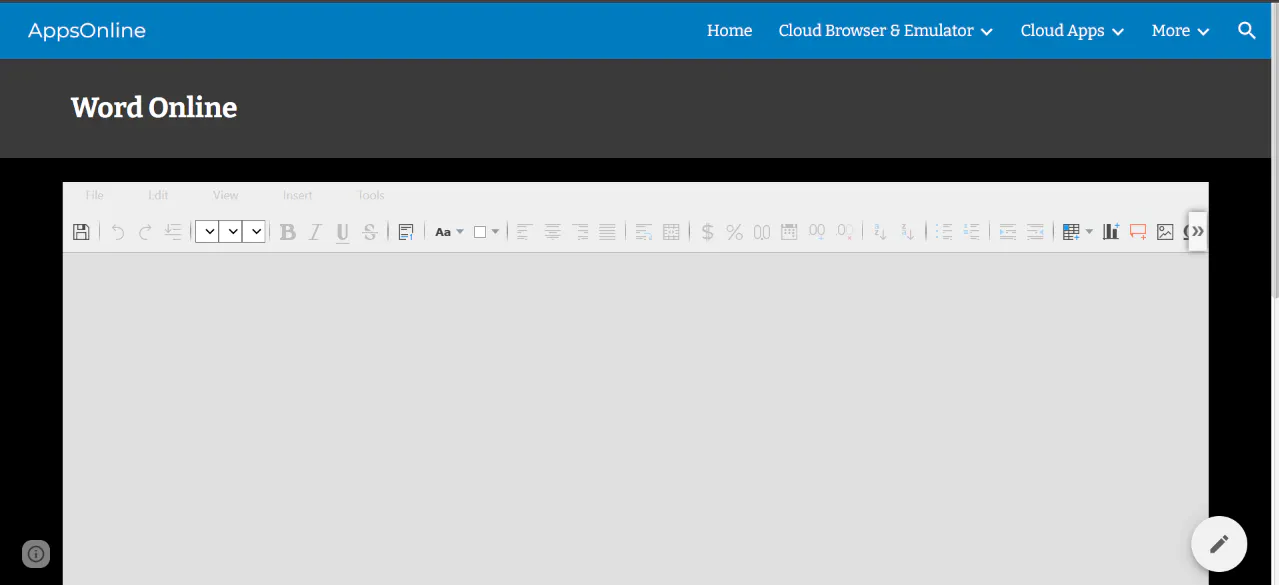Insert an image from the toolbar

(1165, 232)
